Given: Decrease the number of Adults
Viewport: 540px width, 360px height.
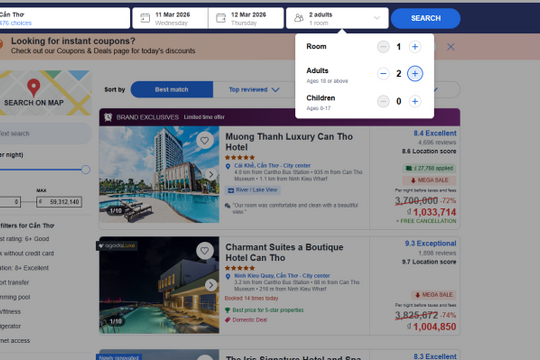Looking at the screenshot, I should coord(383,73).
